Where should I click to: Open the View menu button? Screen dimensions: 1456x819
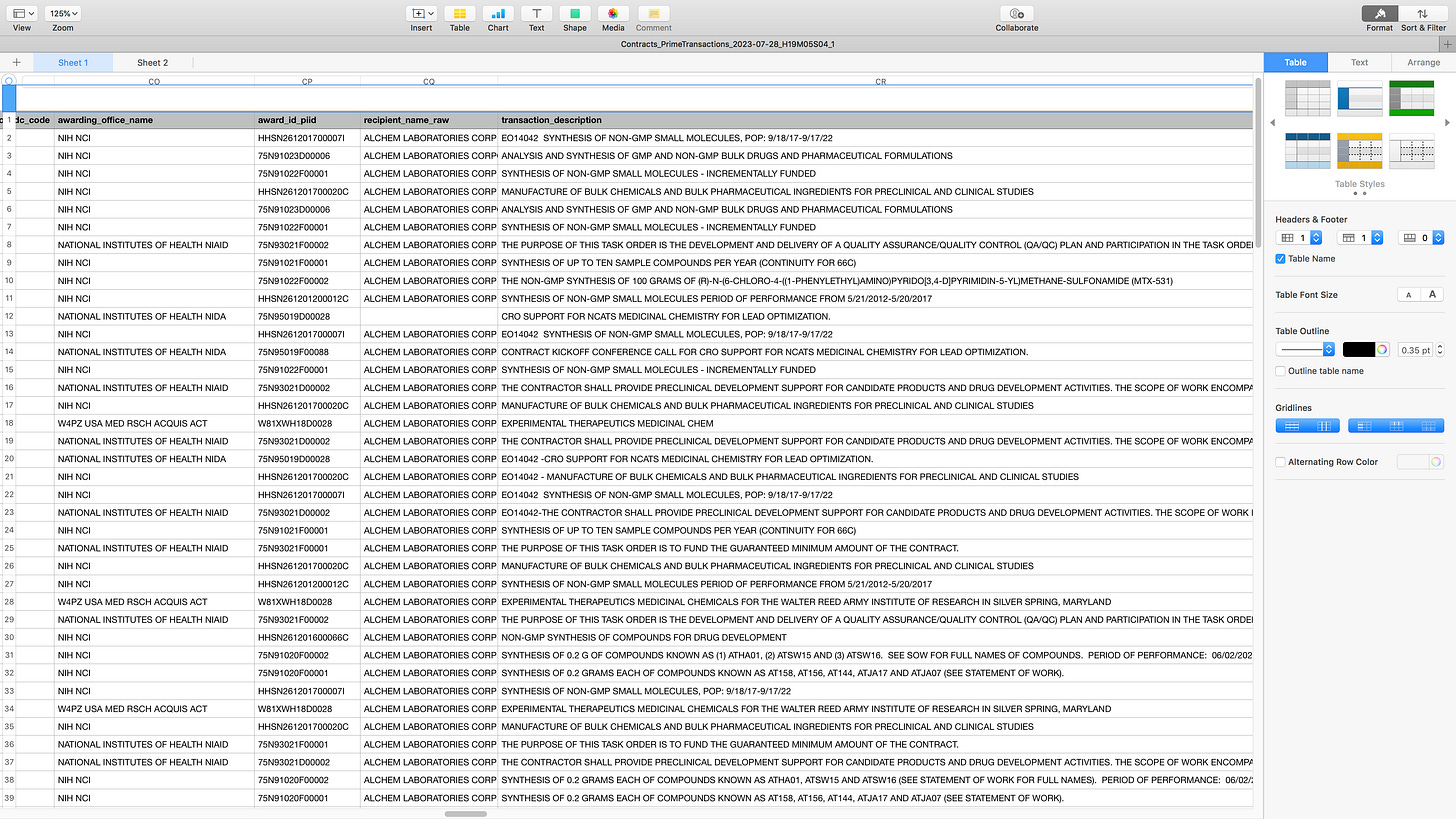[22, 14]
